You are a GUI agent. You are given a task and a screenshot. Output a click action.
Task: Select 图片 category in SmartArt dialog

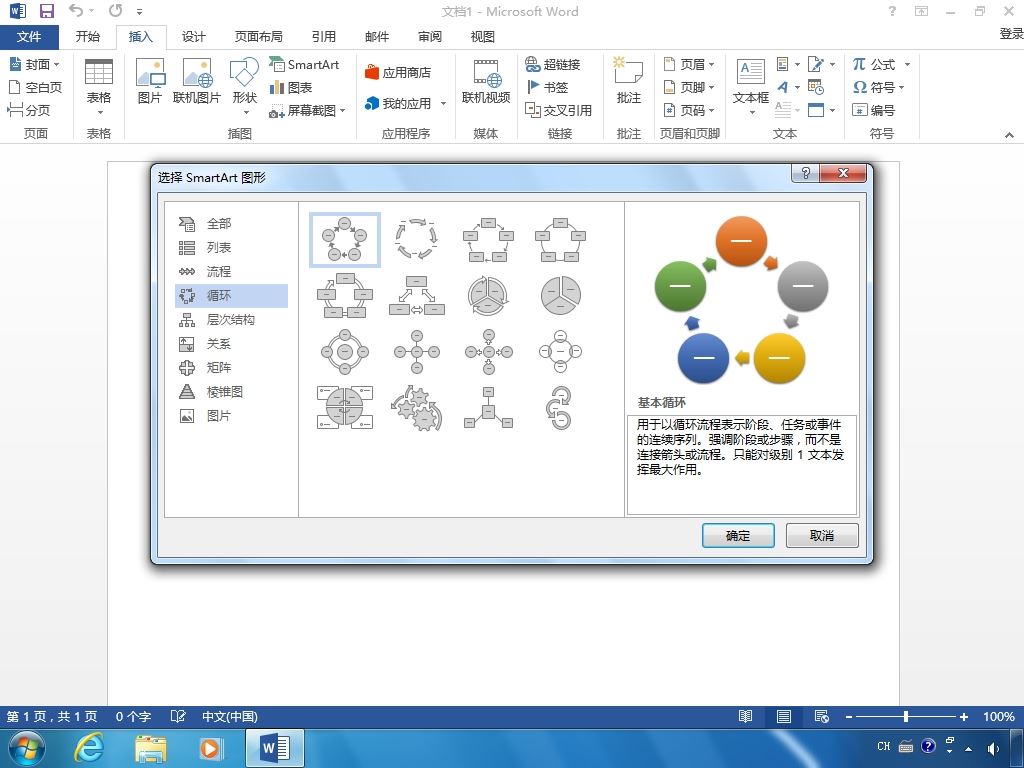(x=231, y=415)
